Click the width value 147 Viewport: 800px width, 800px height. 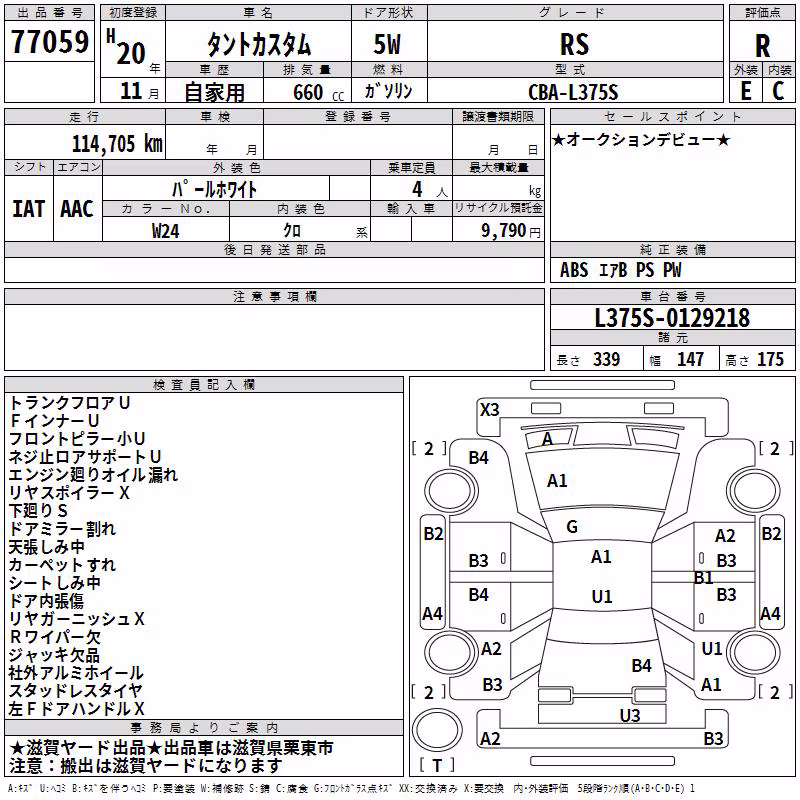tap(690, 360)
